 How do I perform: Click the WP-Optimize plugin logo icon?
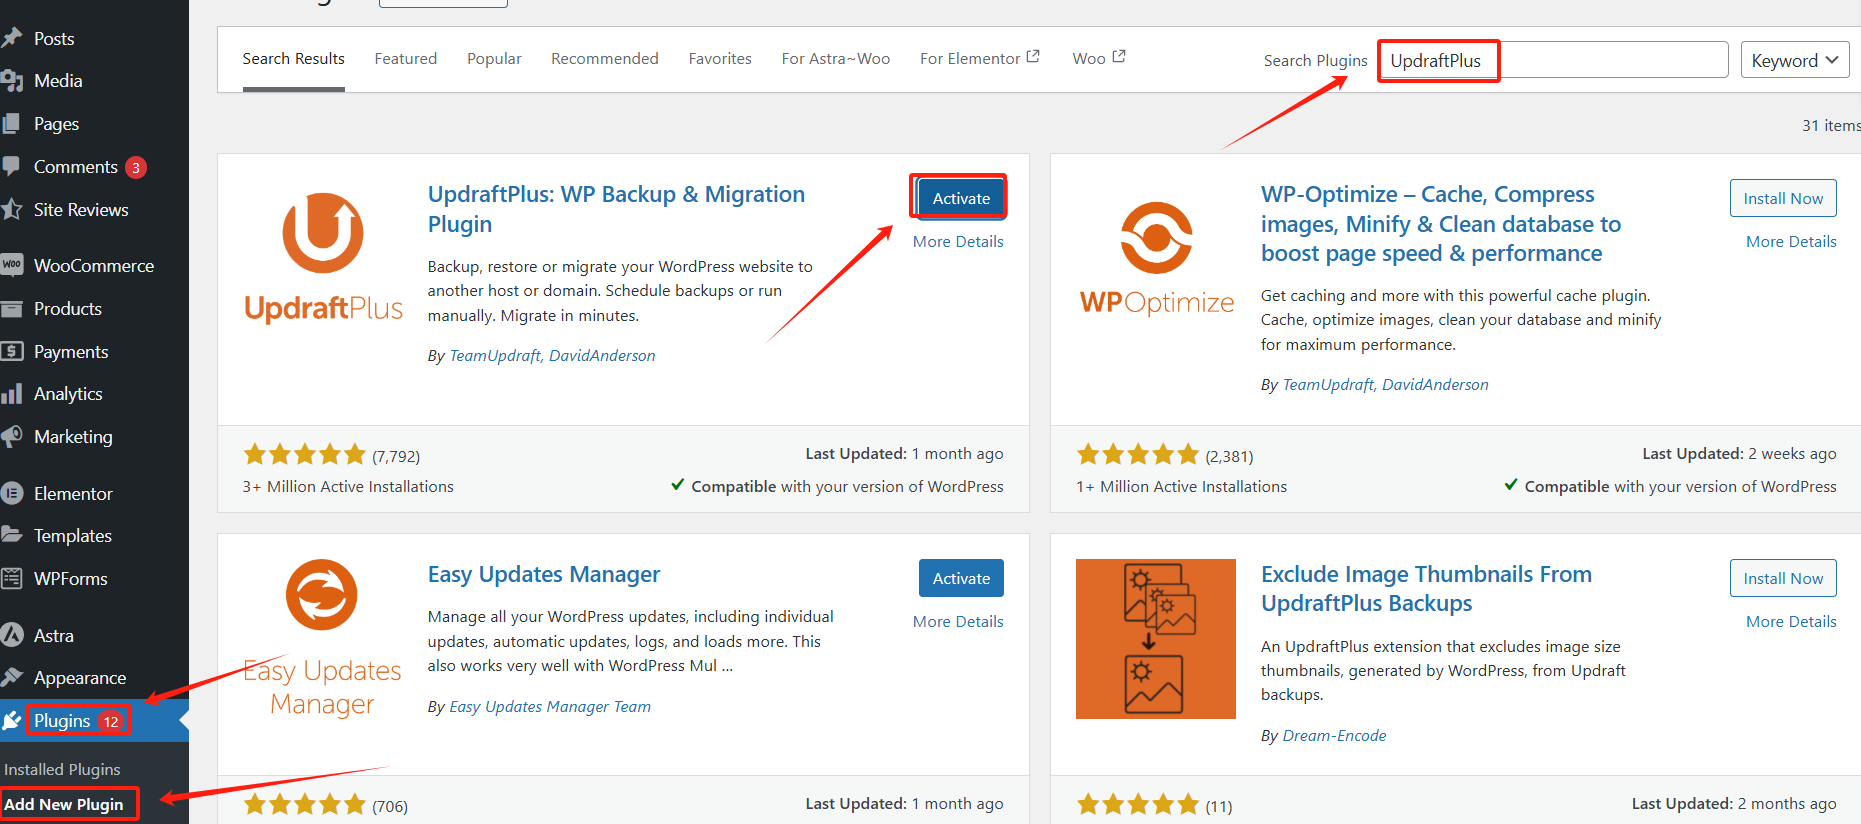tap(1156, 238)
